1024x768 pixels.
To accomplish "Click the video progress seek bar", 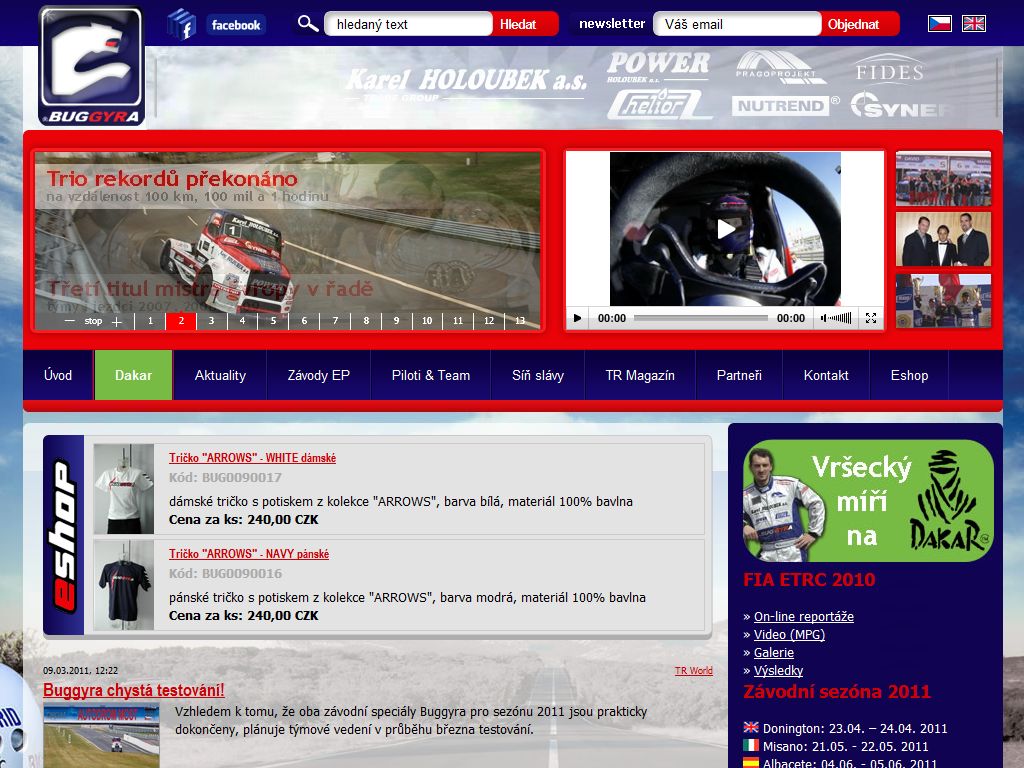I will click(x=701, y=318).
